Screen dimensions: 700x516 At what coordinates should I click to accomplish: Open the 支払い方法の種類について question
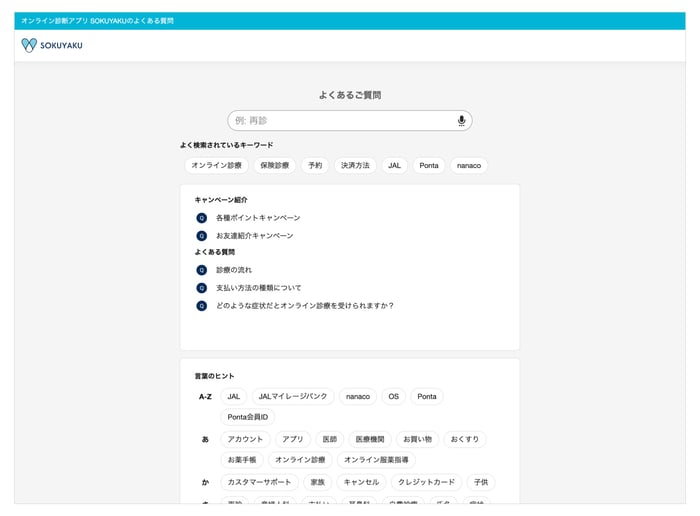[x=258, y=288]
